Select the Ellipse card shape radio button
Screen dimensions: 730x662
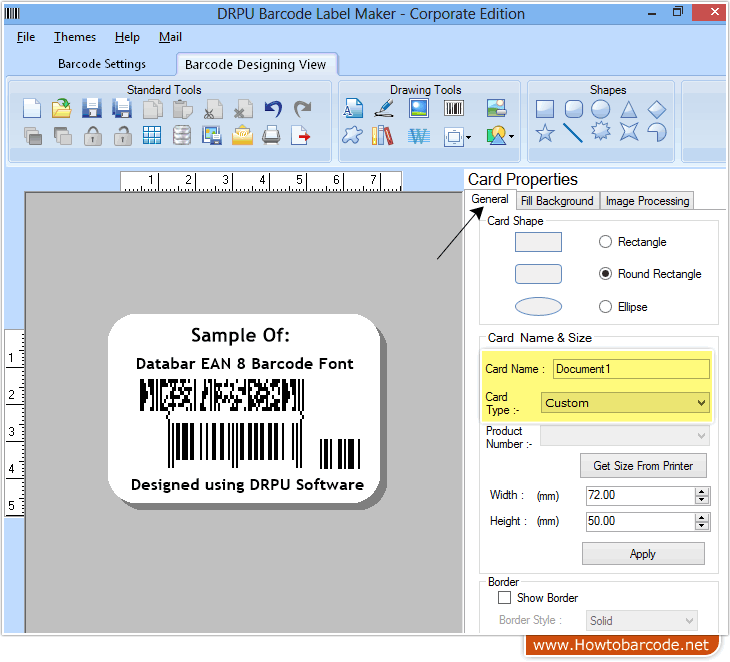605,306
